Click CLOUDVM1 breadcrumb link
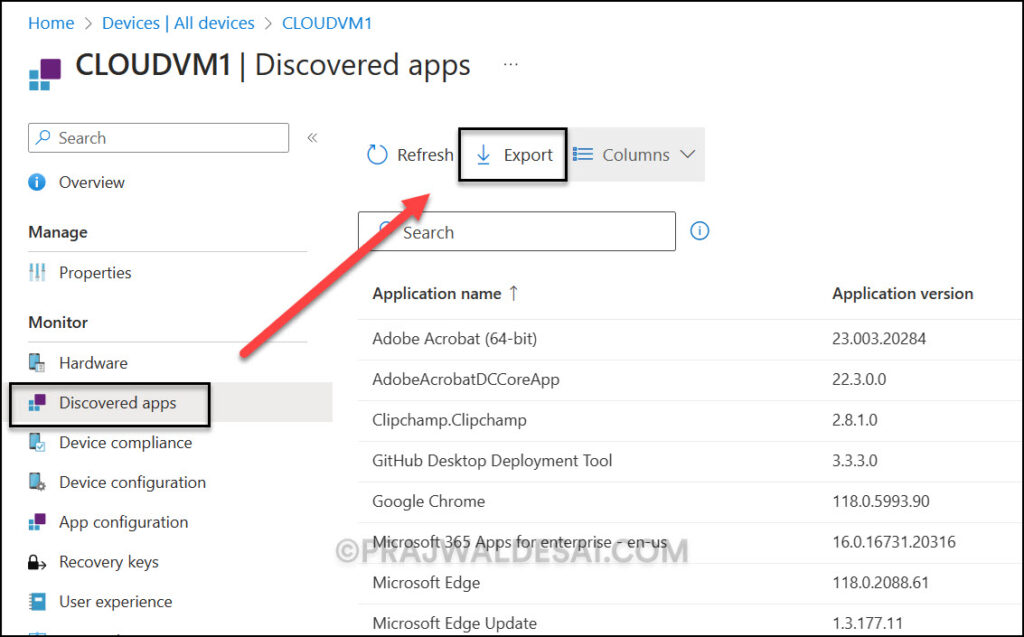The width and height of the screenshot is (1024, 637). click(x=327, y=23)
